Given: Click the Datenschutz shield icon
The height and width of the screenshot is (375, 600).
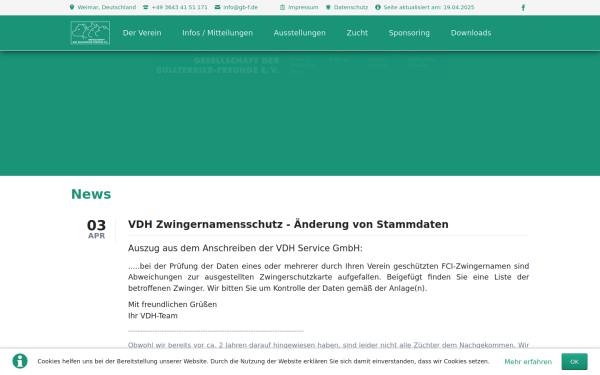Looking at the screenshot, I should point(328,7).
